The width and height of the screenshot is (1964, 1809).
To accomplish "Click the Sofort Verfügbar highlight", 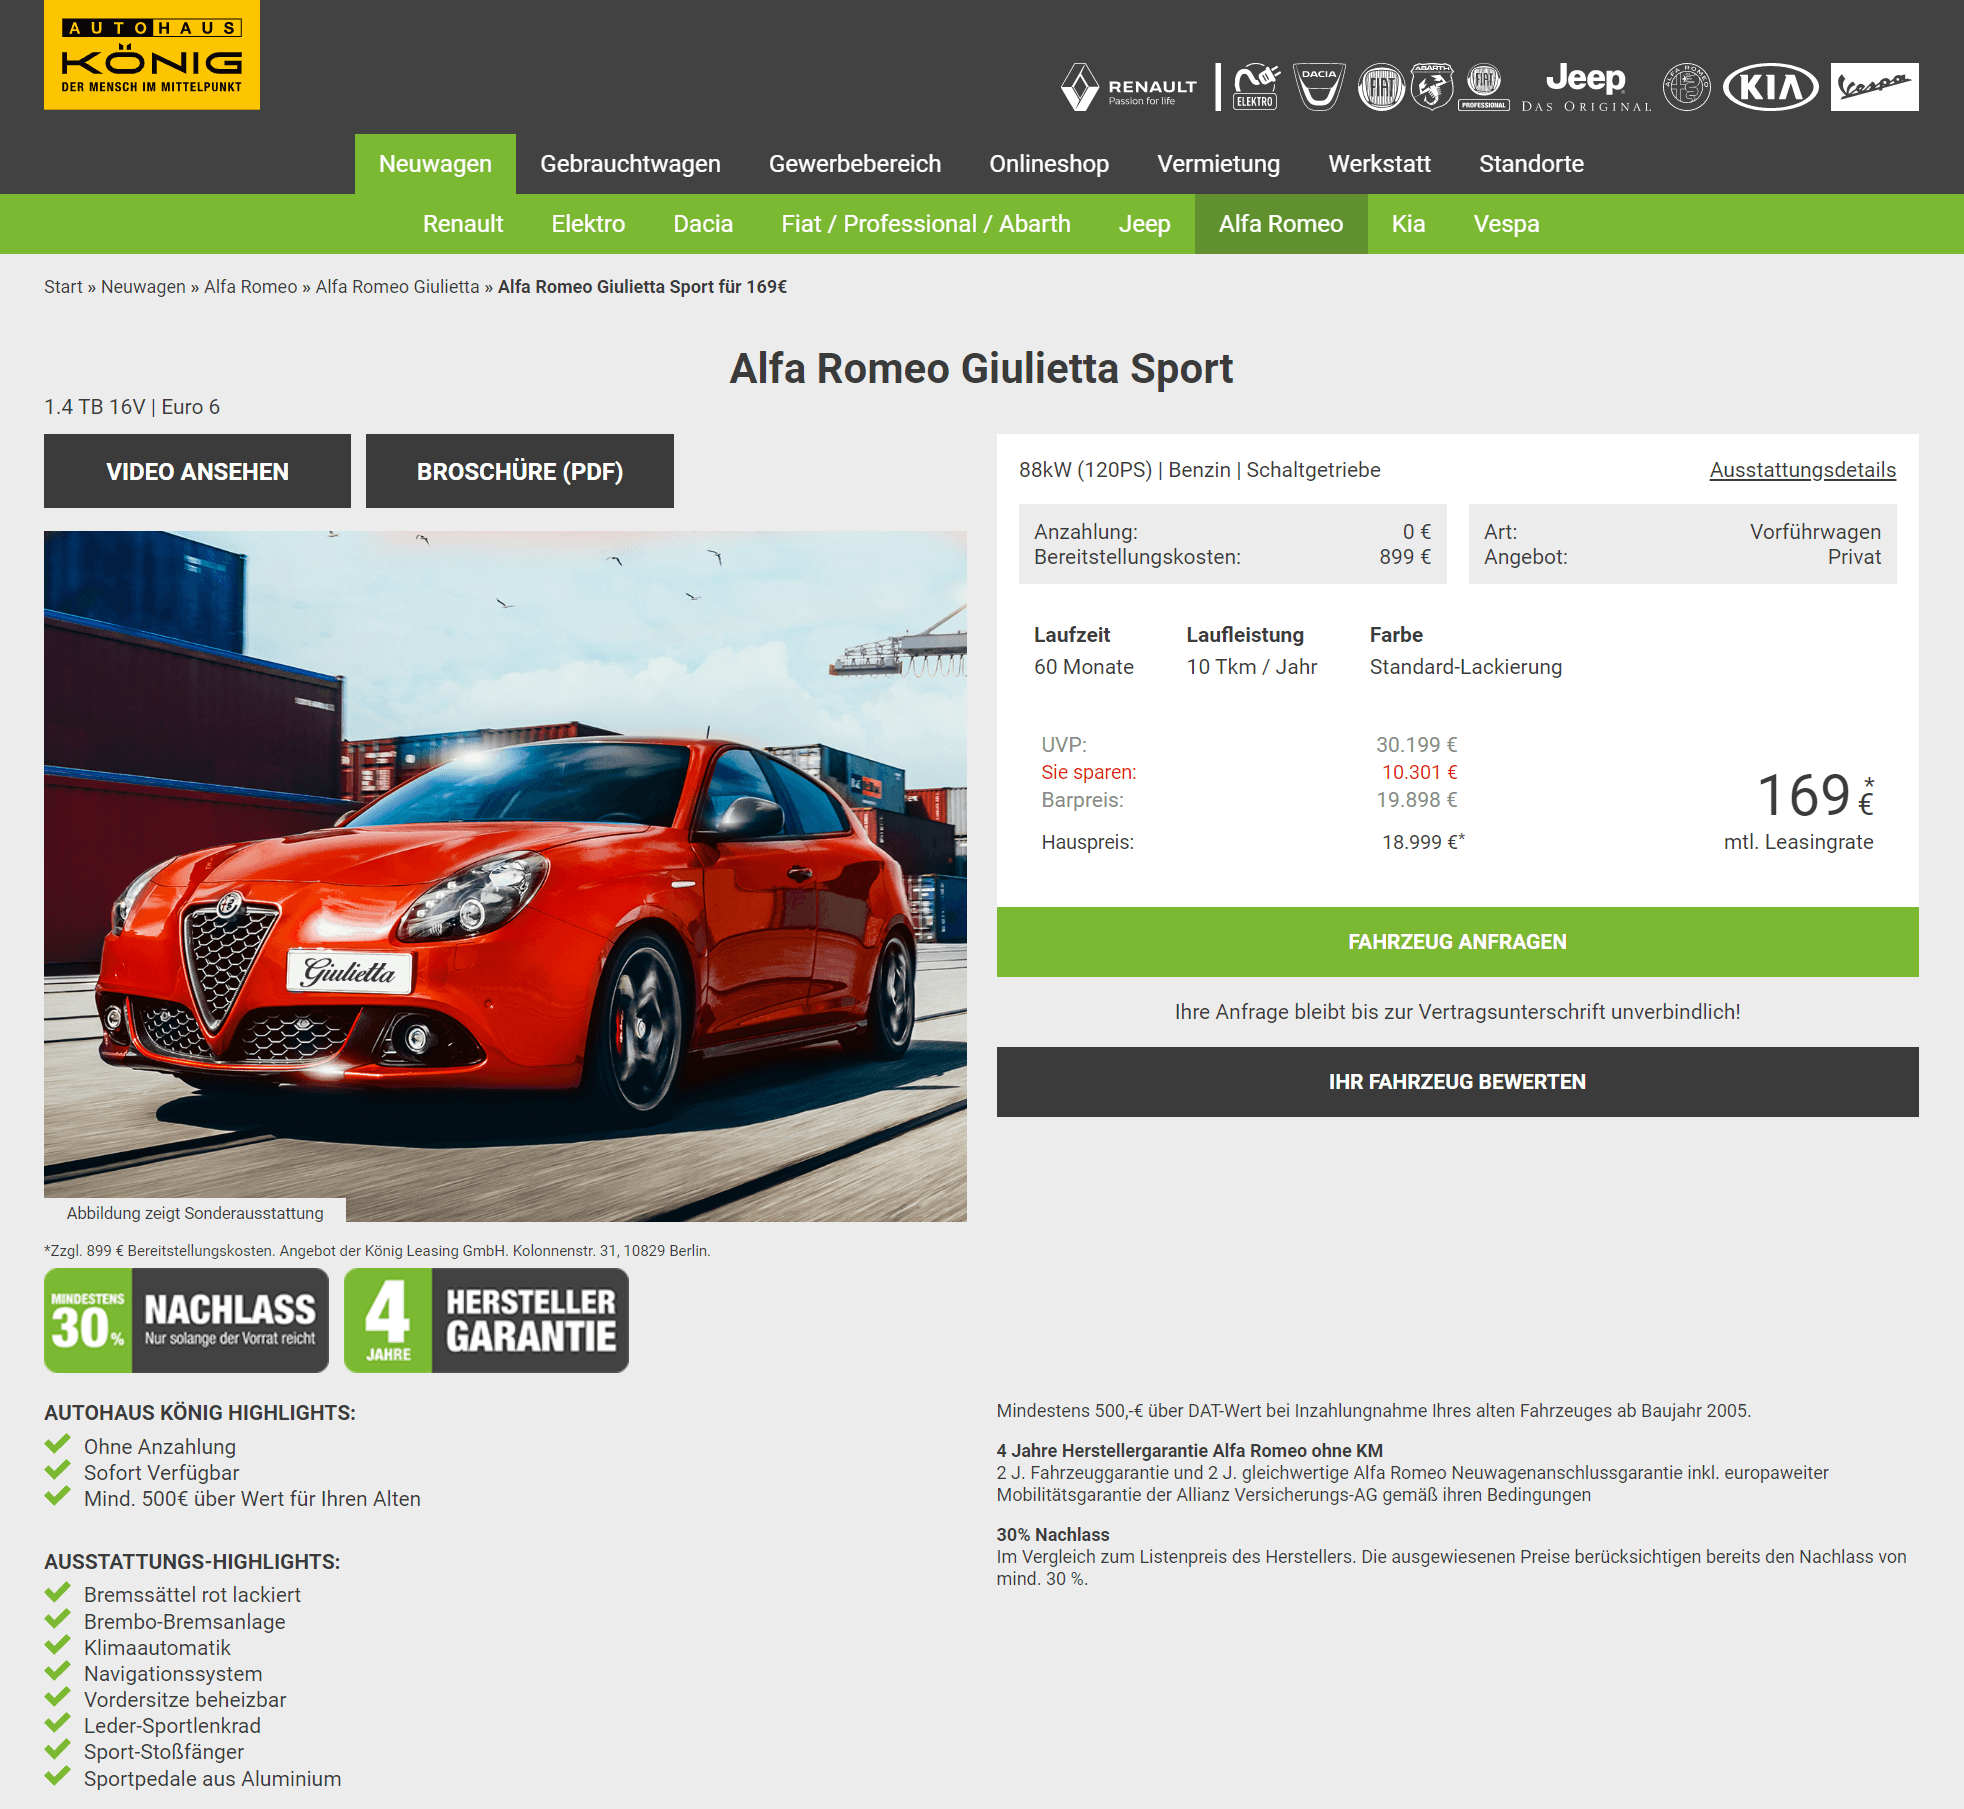I will (x=161, y=1473).
